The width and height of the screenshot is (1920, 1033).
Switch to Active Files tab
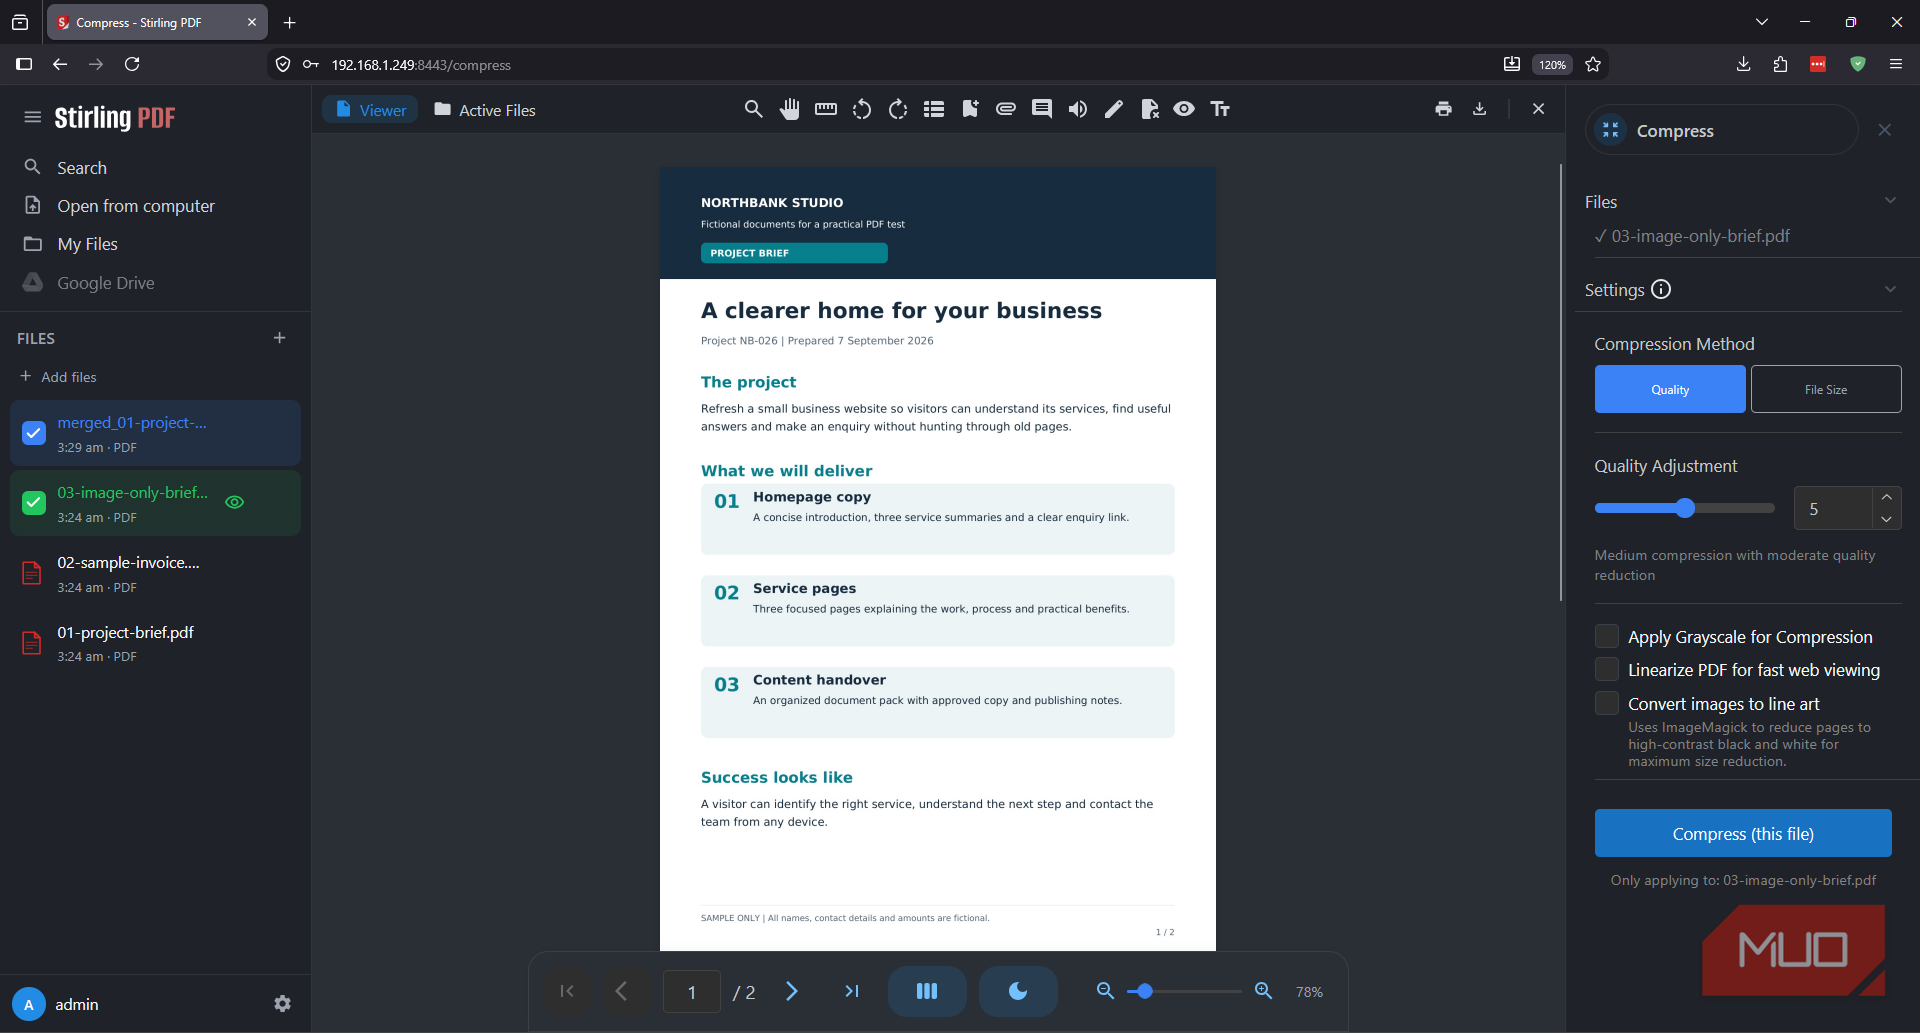485,110
